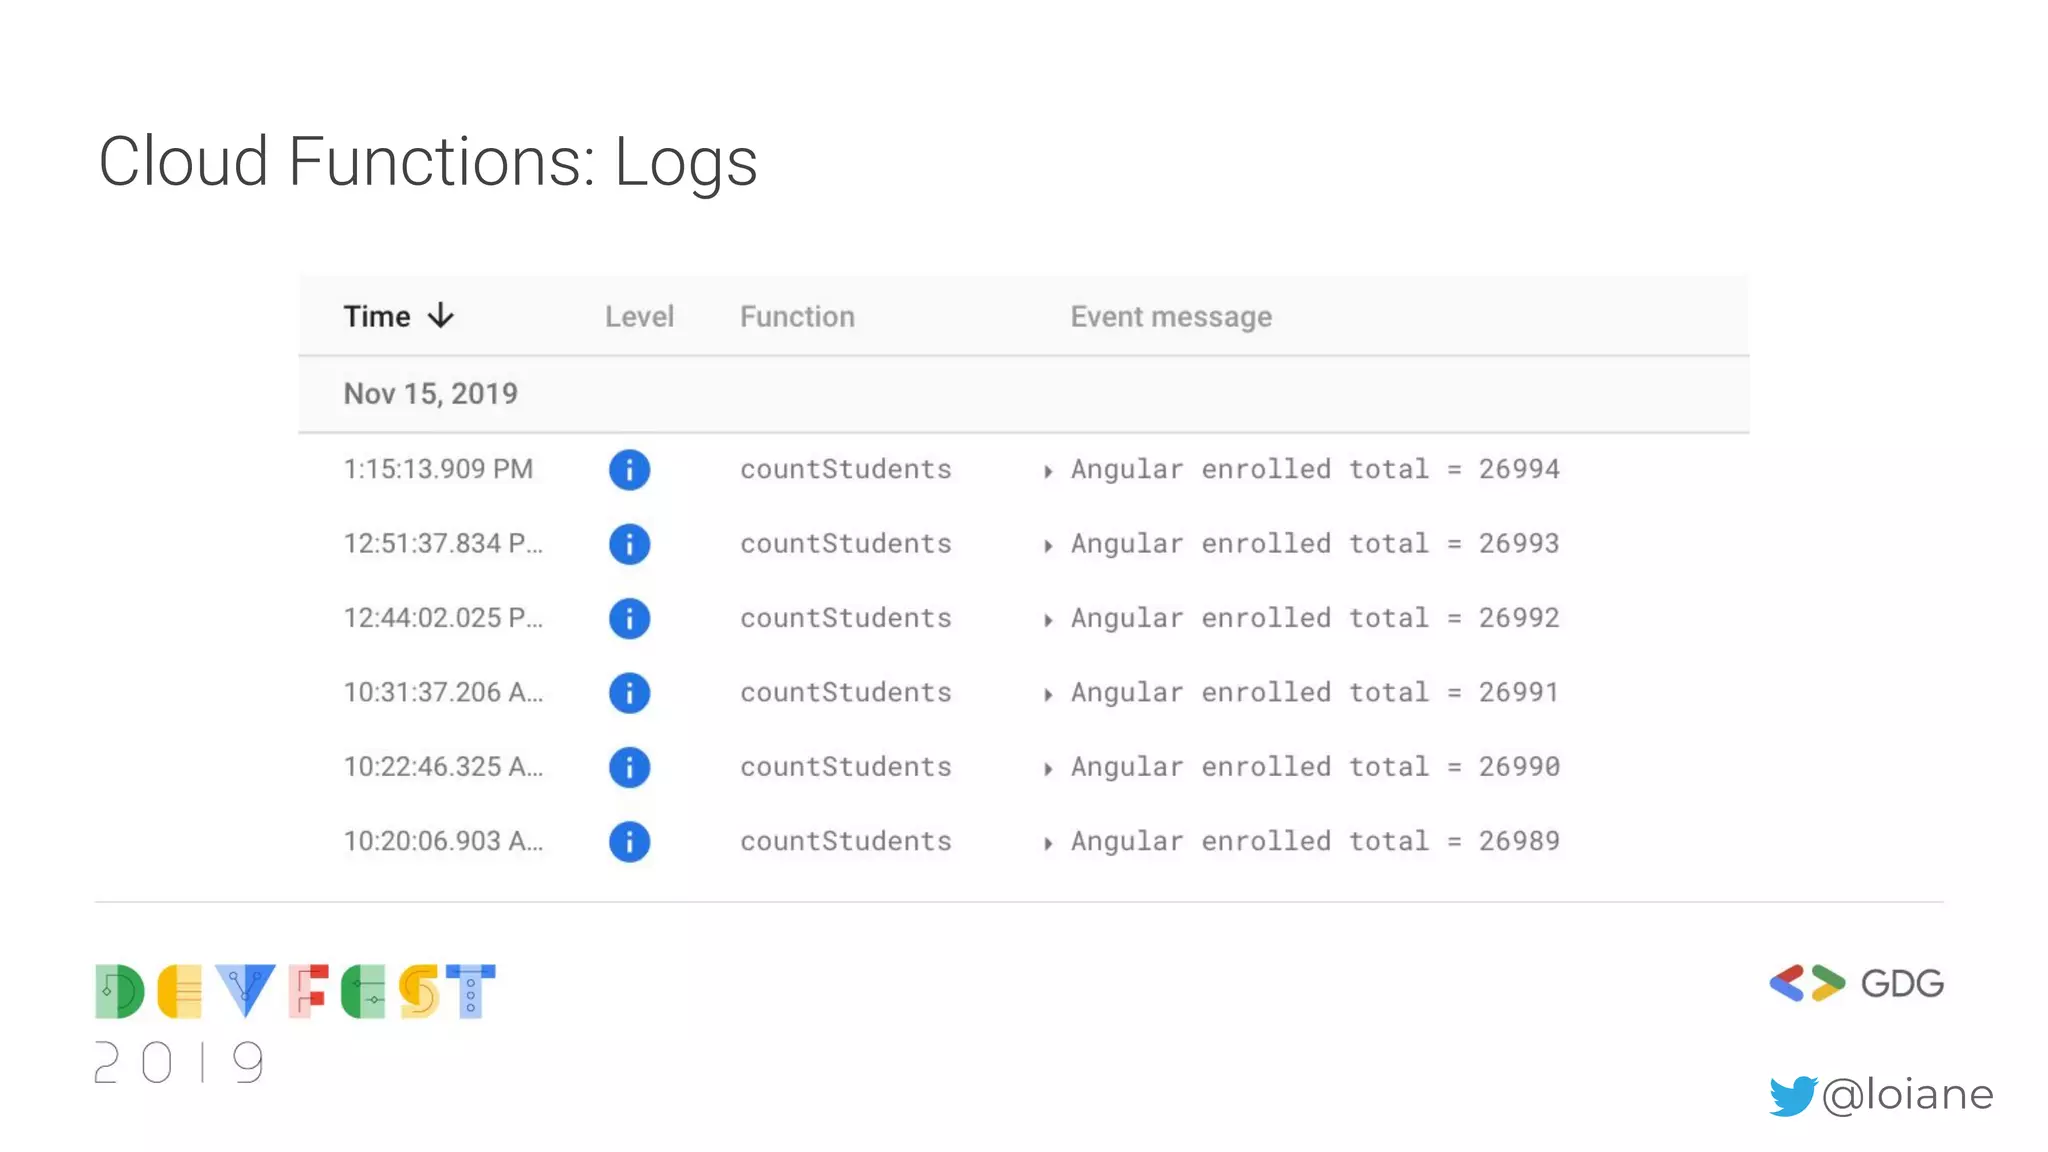Expand the 26993 enrolled total message
This screenshot has height=1152, width=2048.
1048,546
